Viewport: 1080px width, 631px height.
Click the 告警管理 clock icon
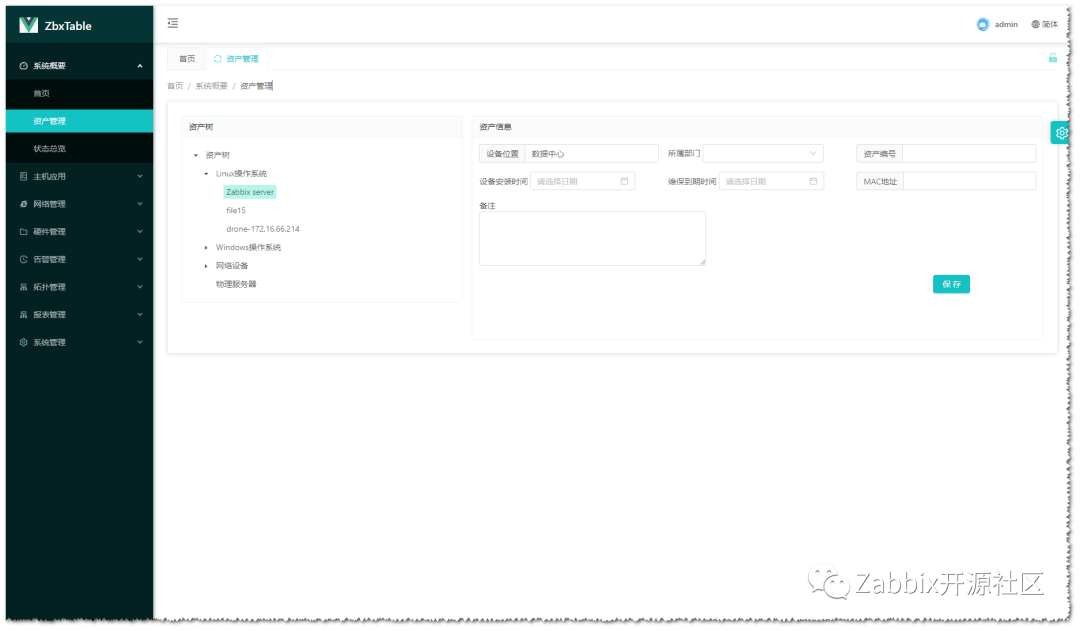[x=23, y=259]
